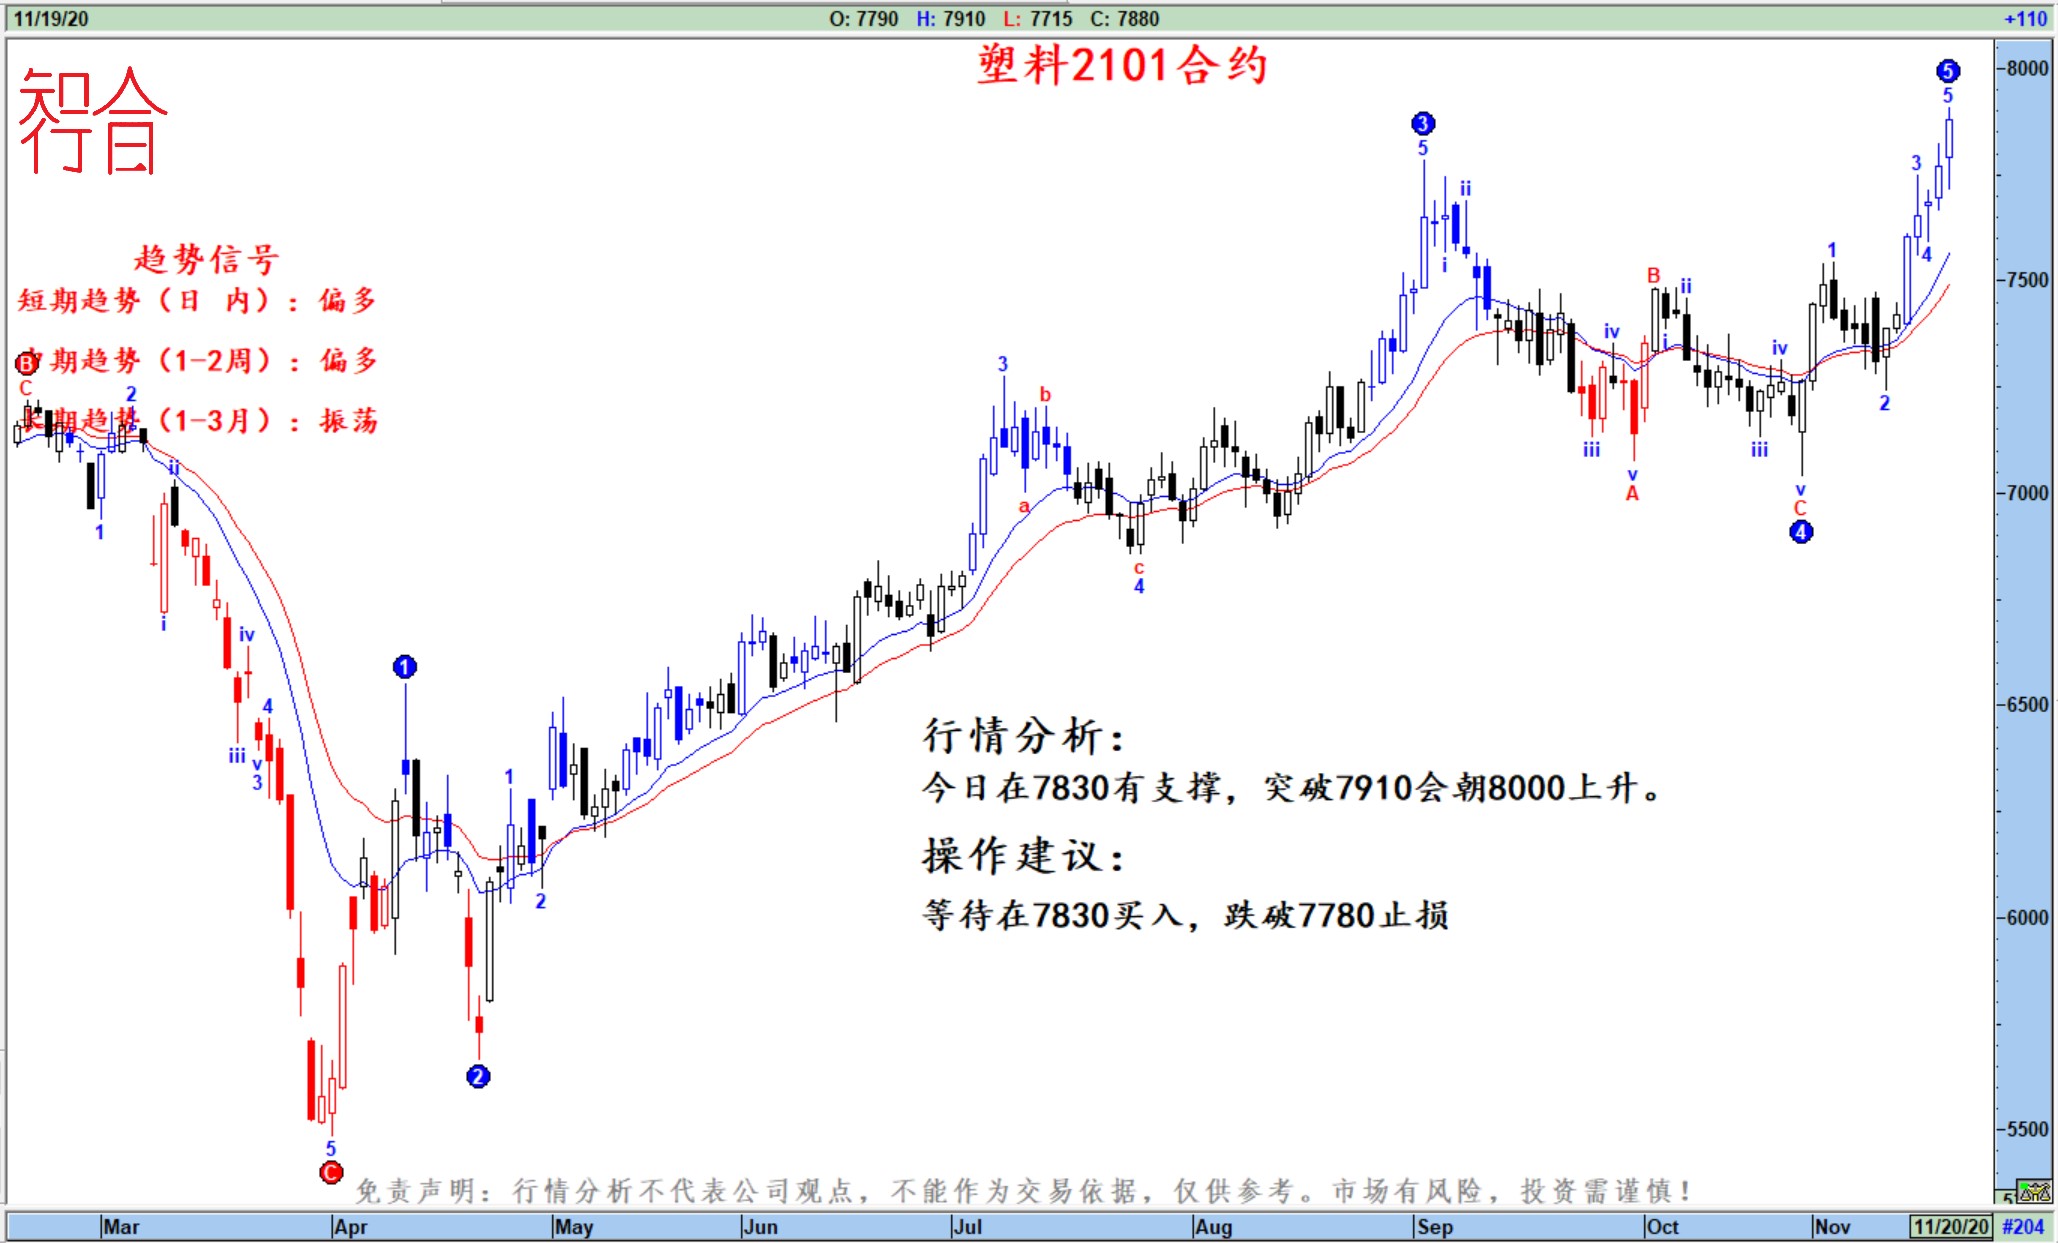Image resolution: width=2058 pixels, height=1243 pixels.
Task: Click blue circled wave 4 marker near November
Action: tap(1800, 532)
